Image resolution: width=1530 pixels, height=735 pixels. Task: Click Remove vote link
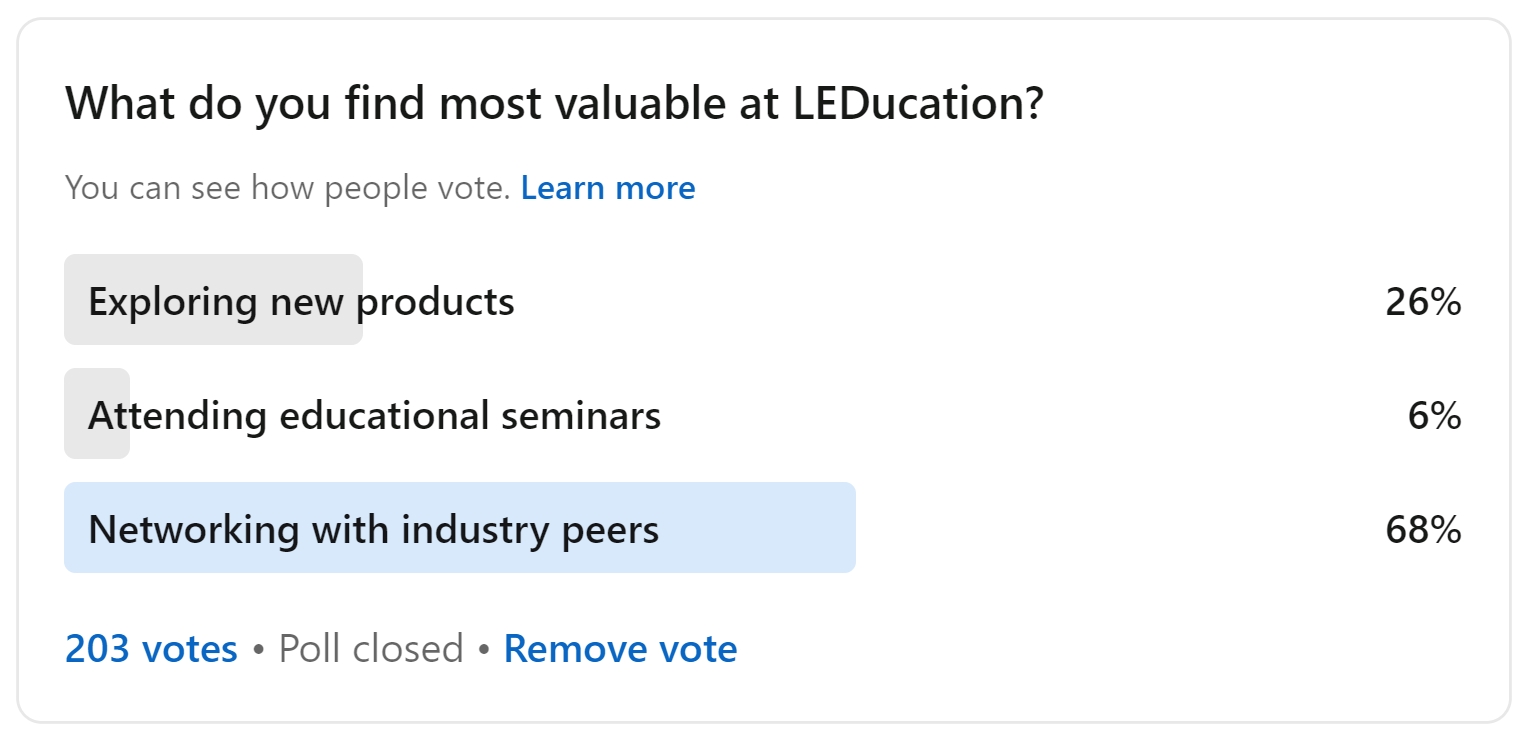coord(620,649)
